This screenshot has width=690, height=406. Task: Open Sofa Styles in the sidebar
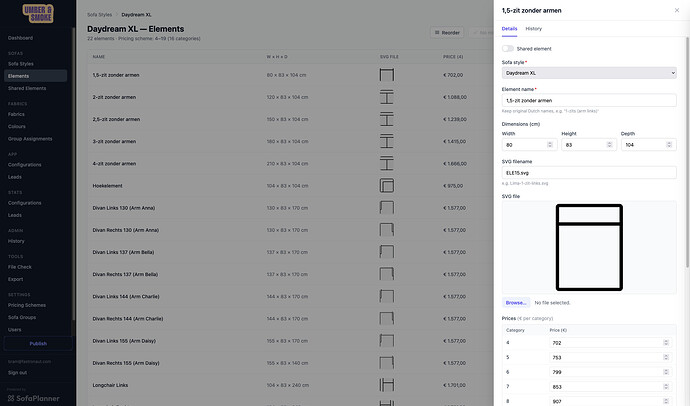point(21,64)
